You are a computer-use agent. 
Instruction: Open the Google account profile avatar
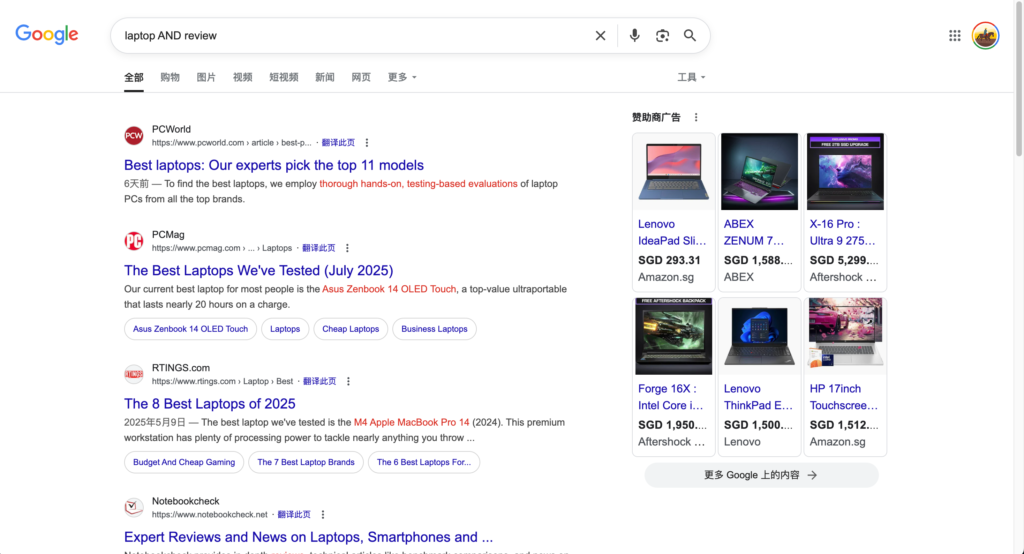[x=985, y=35]
